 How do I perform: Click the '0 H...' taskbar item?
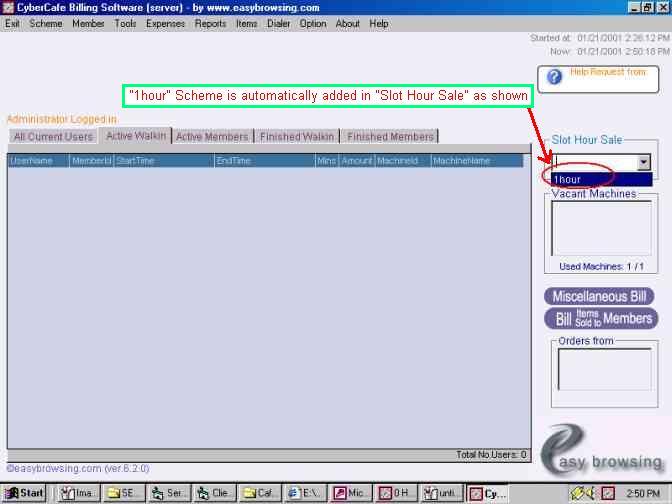coord(397,493)
